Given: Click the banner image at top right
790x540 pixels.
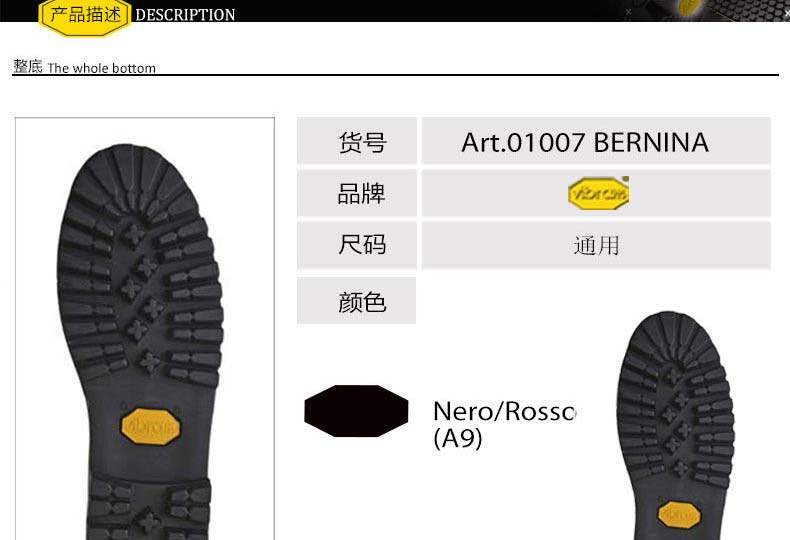Looking at the screenshot, I should point(705,11).
